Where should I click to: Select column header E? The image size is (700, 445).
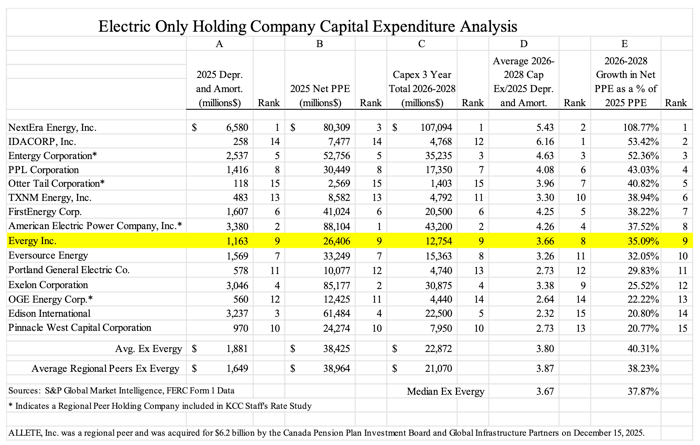click(x=625, y=44)
